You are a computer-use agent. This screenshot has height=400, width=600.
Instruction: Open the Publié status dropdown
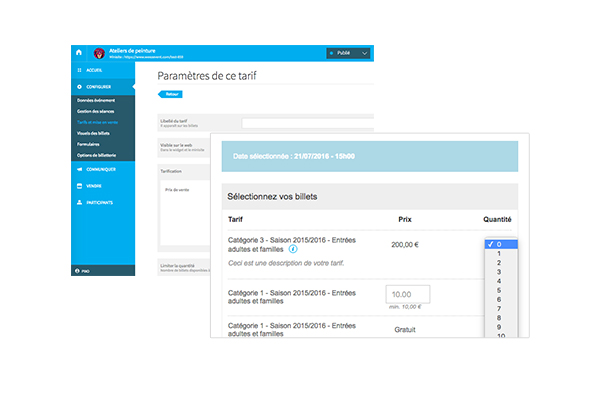(x=348, y=53)
